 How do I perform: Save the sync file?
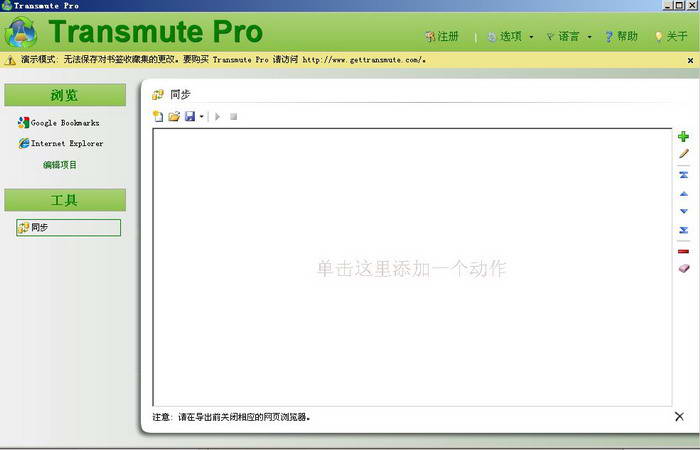click(190, 117)
